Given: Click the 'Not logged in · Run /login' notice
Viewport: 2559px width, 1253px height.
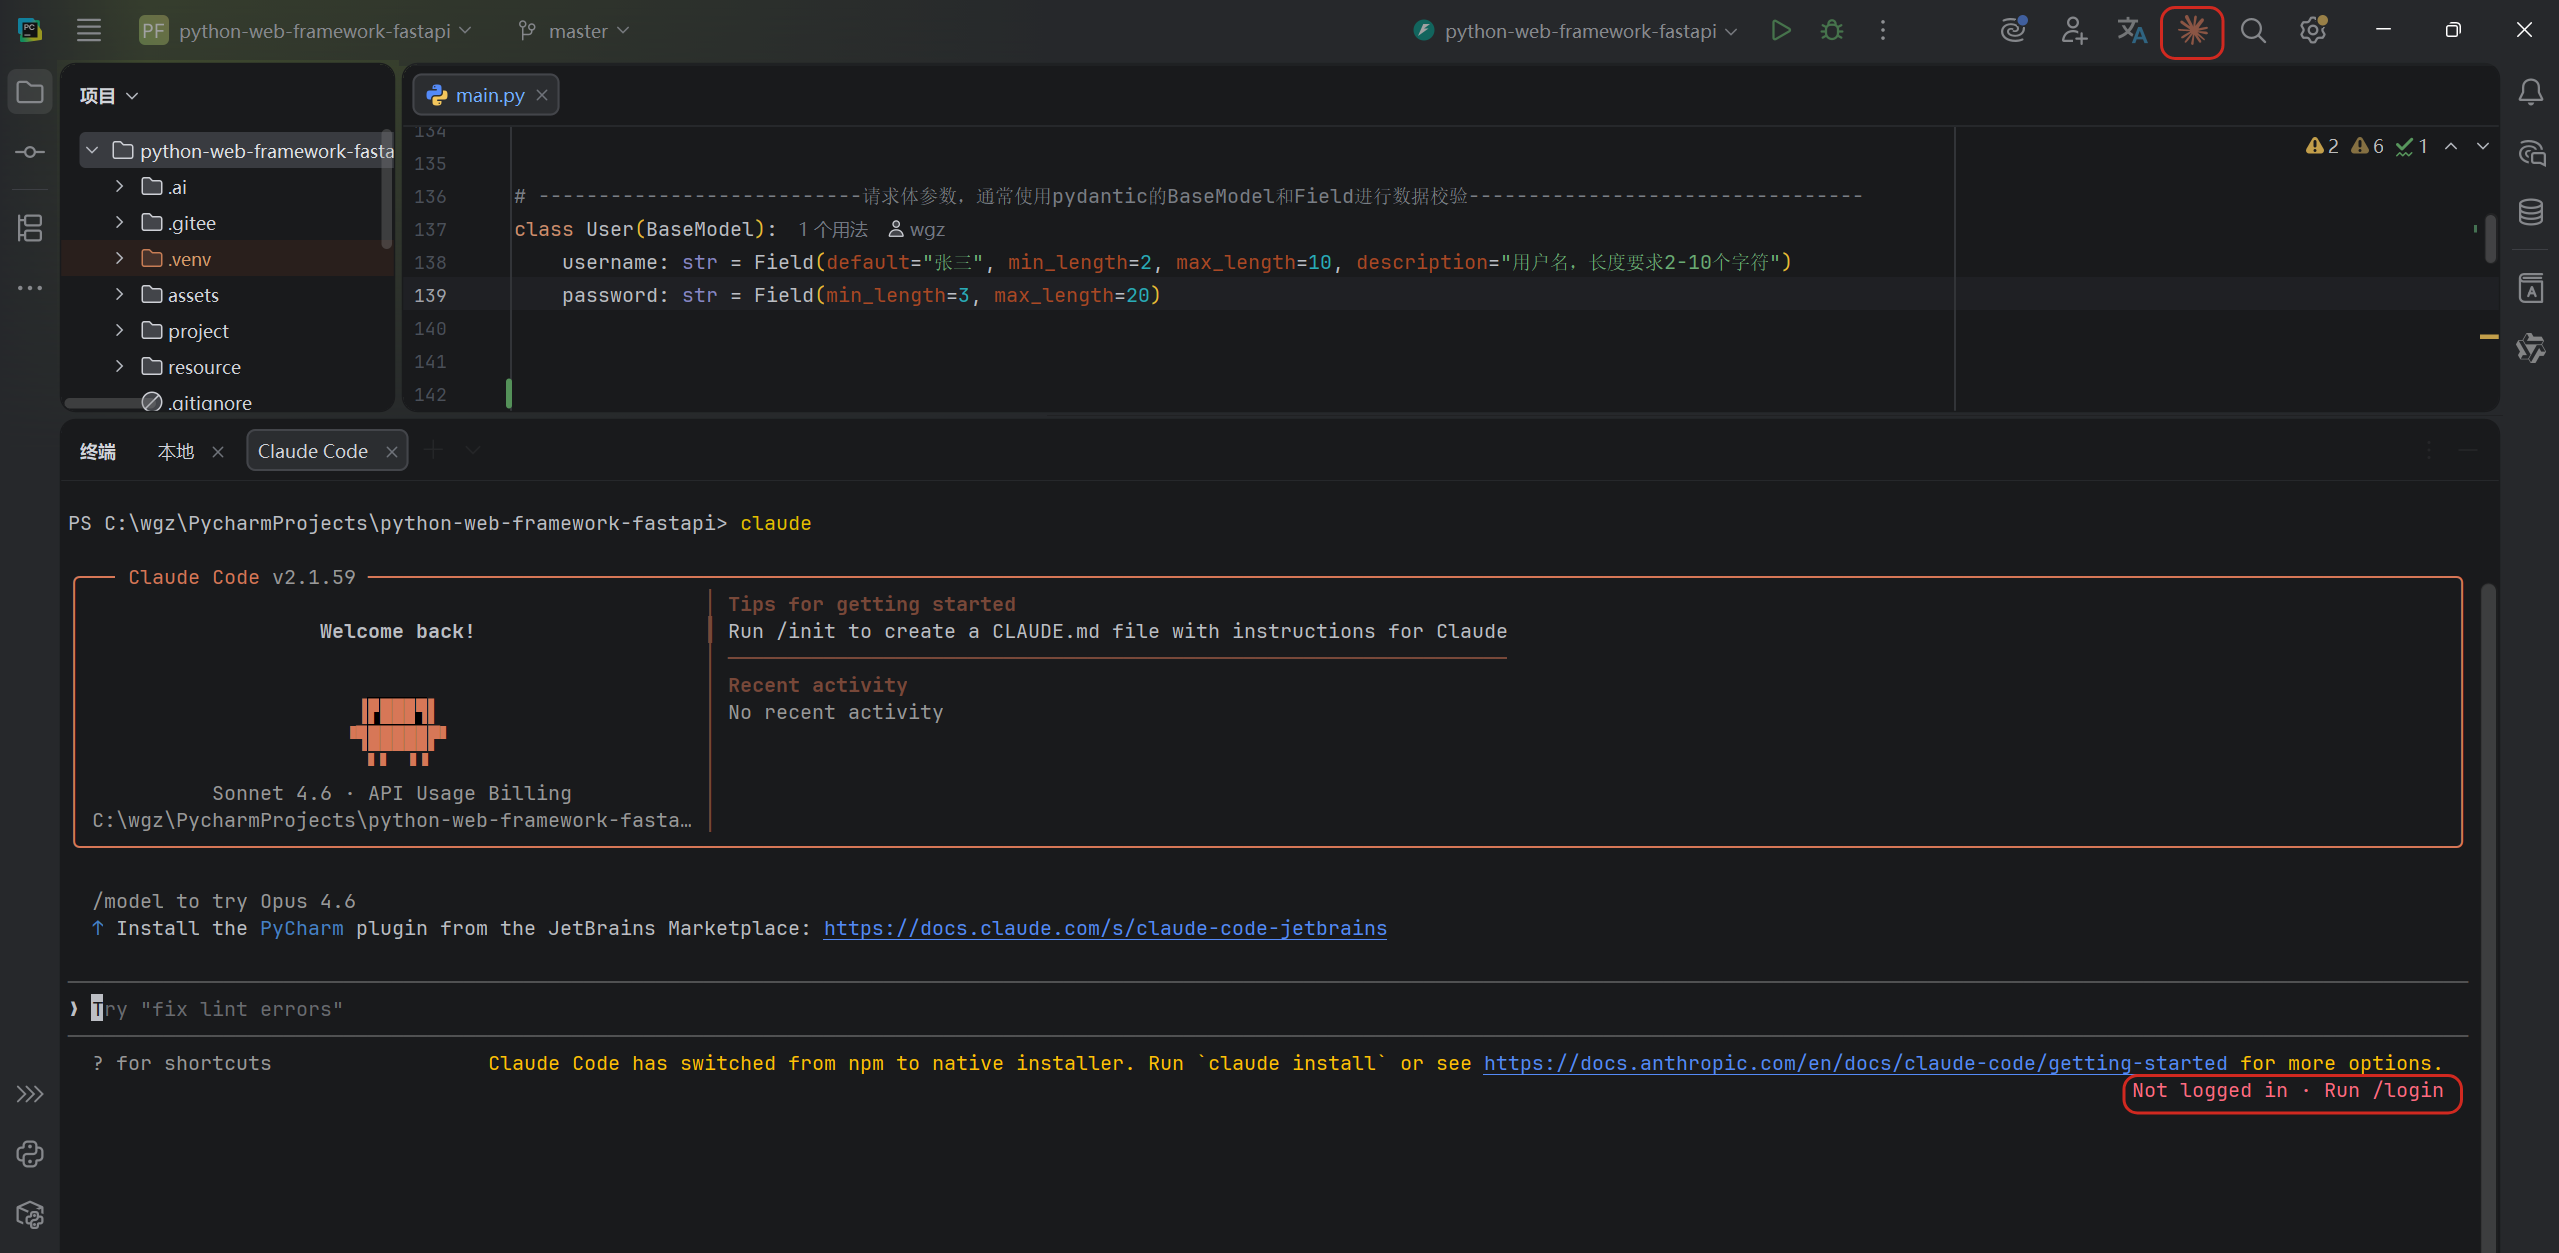Looking at the screenshot, I should [2288, 1091].
